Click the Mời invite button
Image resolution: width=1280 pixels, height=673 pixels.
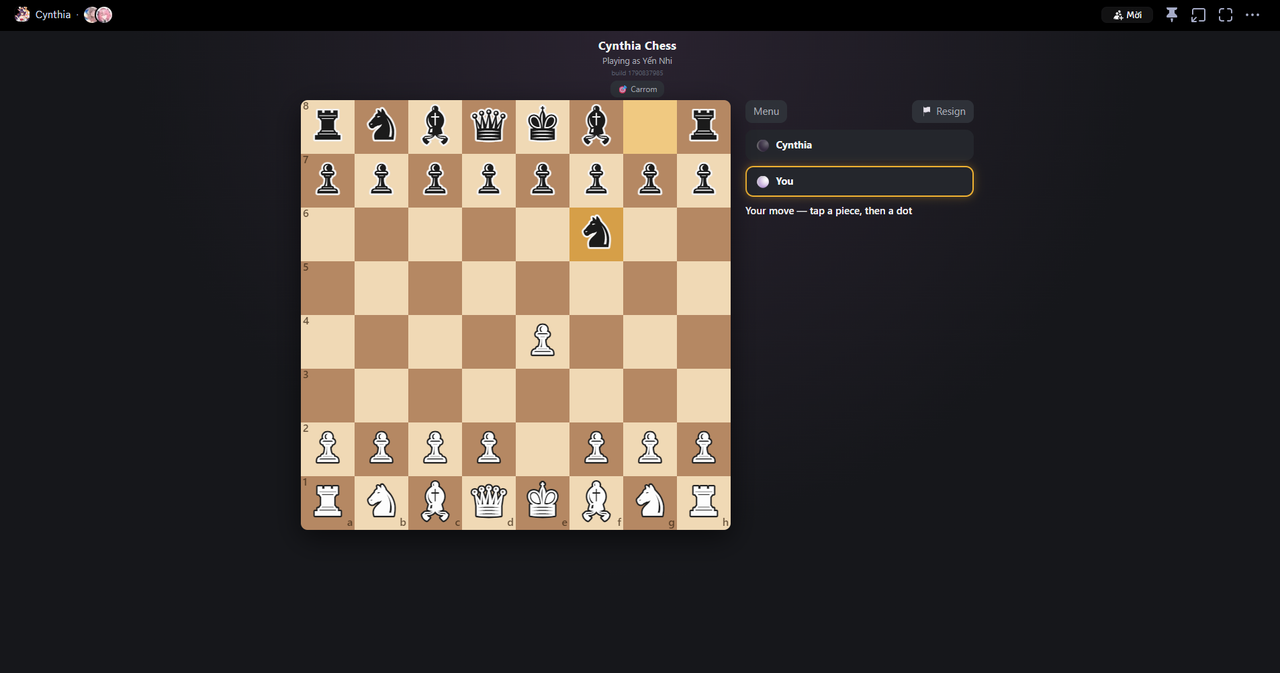pyautogui.click(x=1127, y=15)
